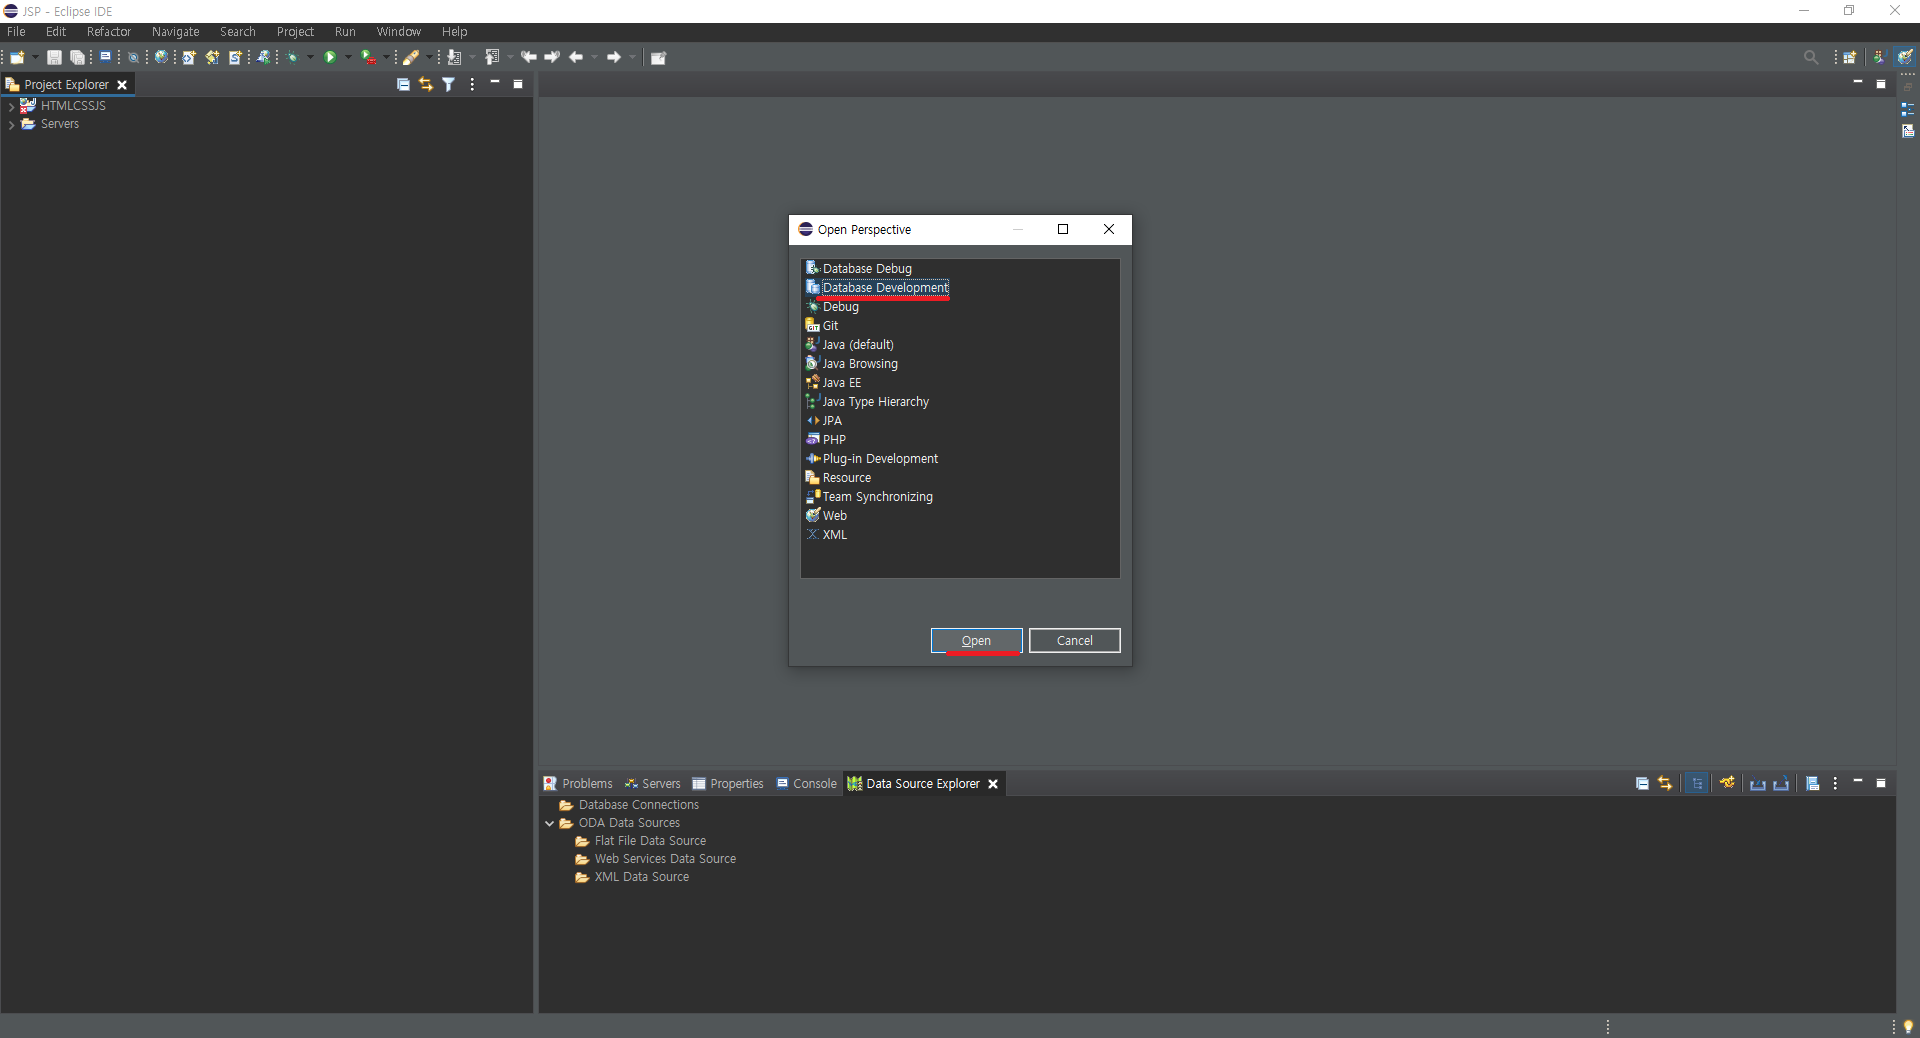Collapse all in Data Source Explorer
Screen dimensions: 1920x1038
[1642, 783]
